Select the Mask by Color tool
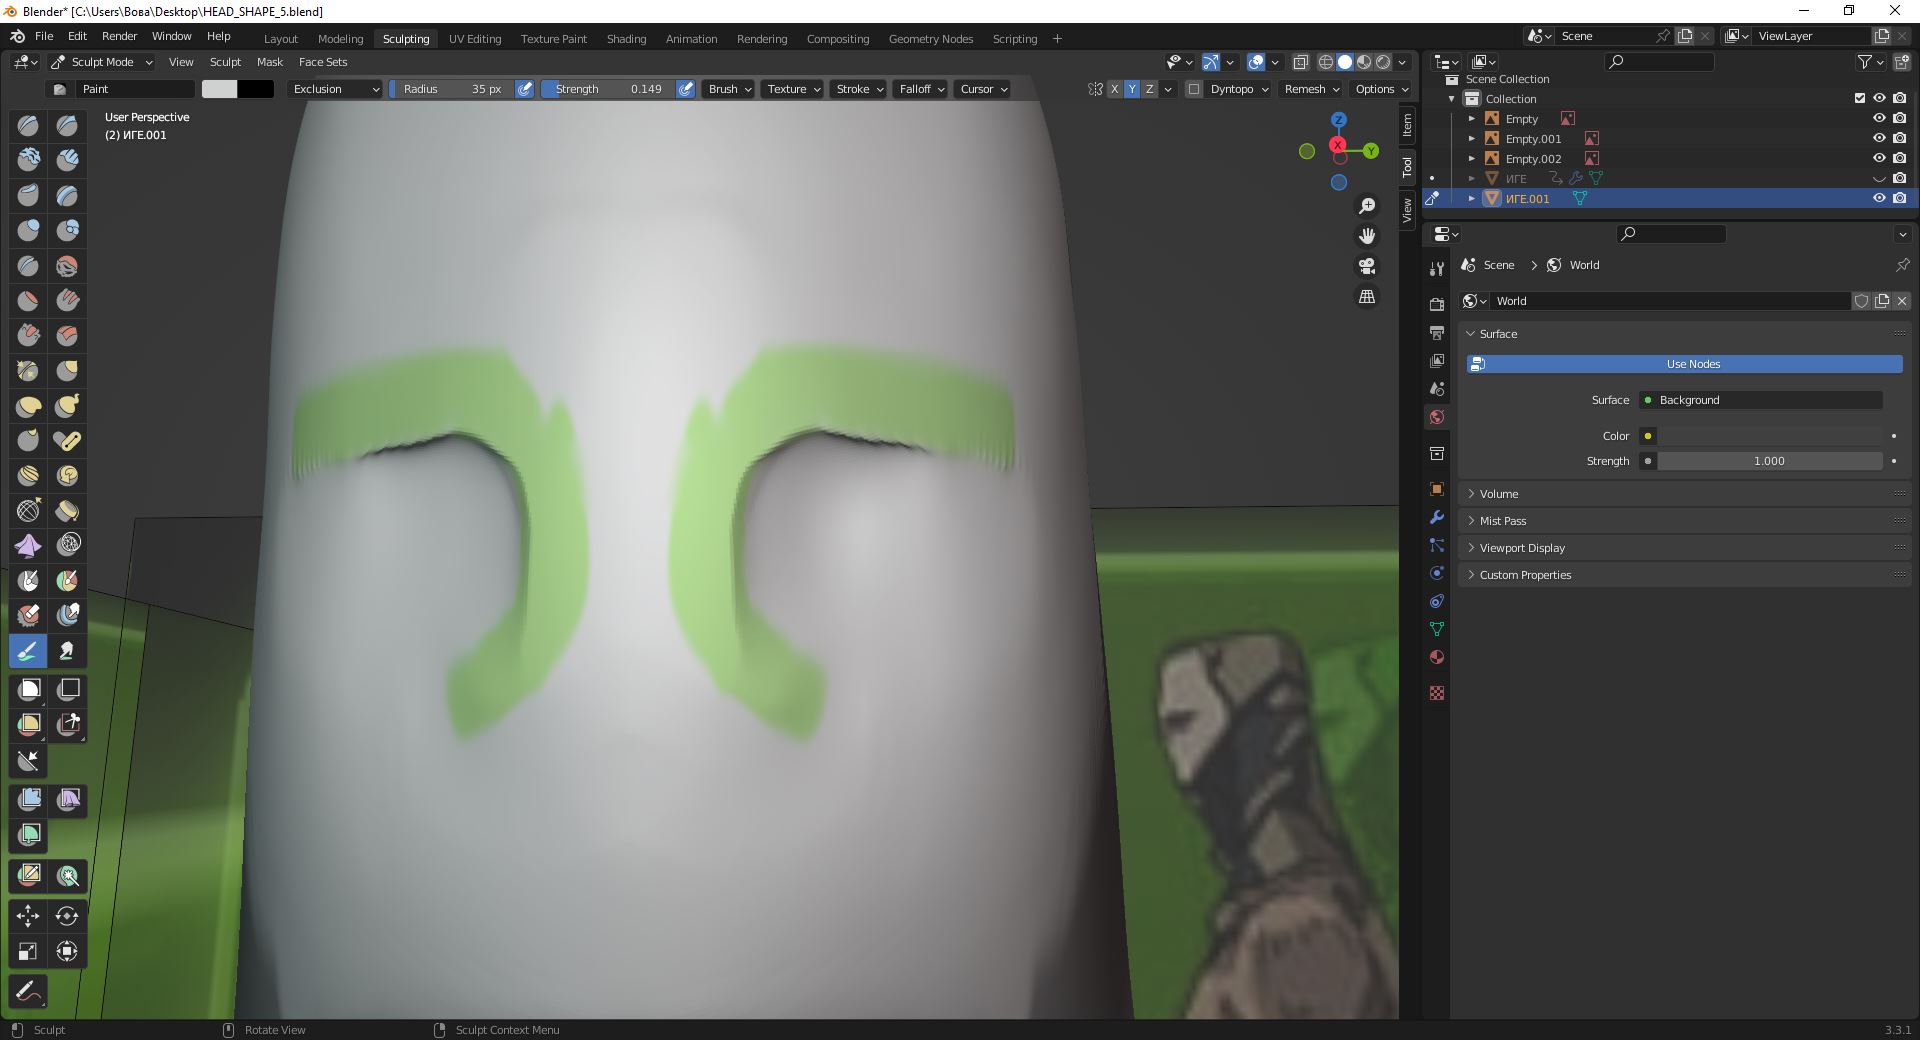The image size is (1920, 1040). (x=67, y=876)
